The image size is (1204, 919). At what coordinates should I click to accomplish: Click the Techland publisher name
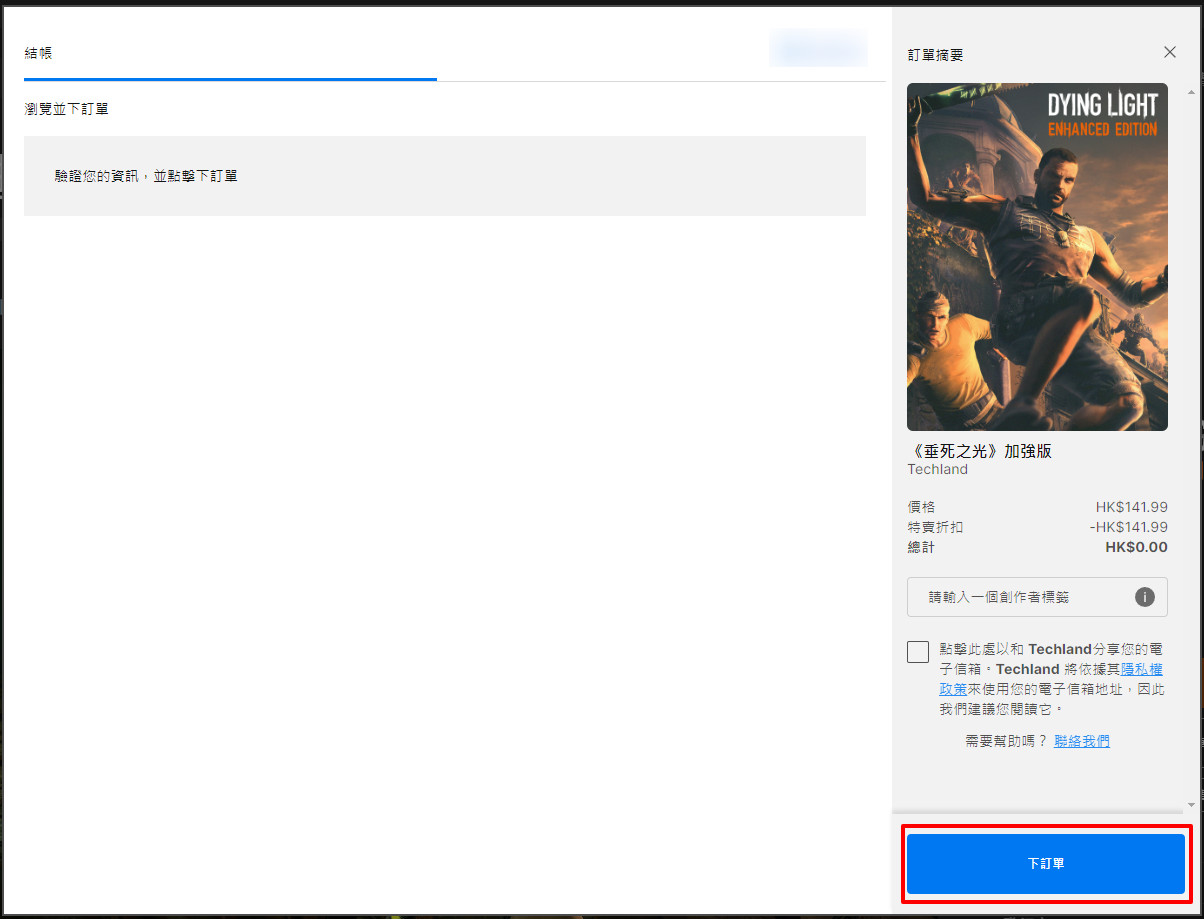[x=937, y=469]
